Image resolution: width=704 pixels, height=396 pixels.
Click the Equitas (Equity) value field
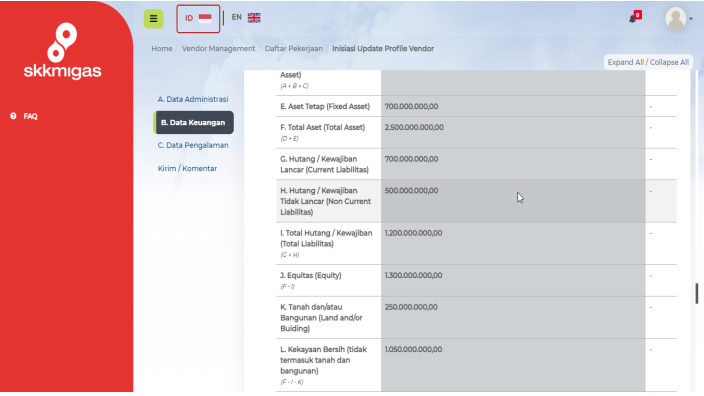point(513,281)
